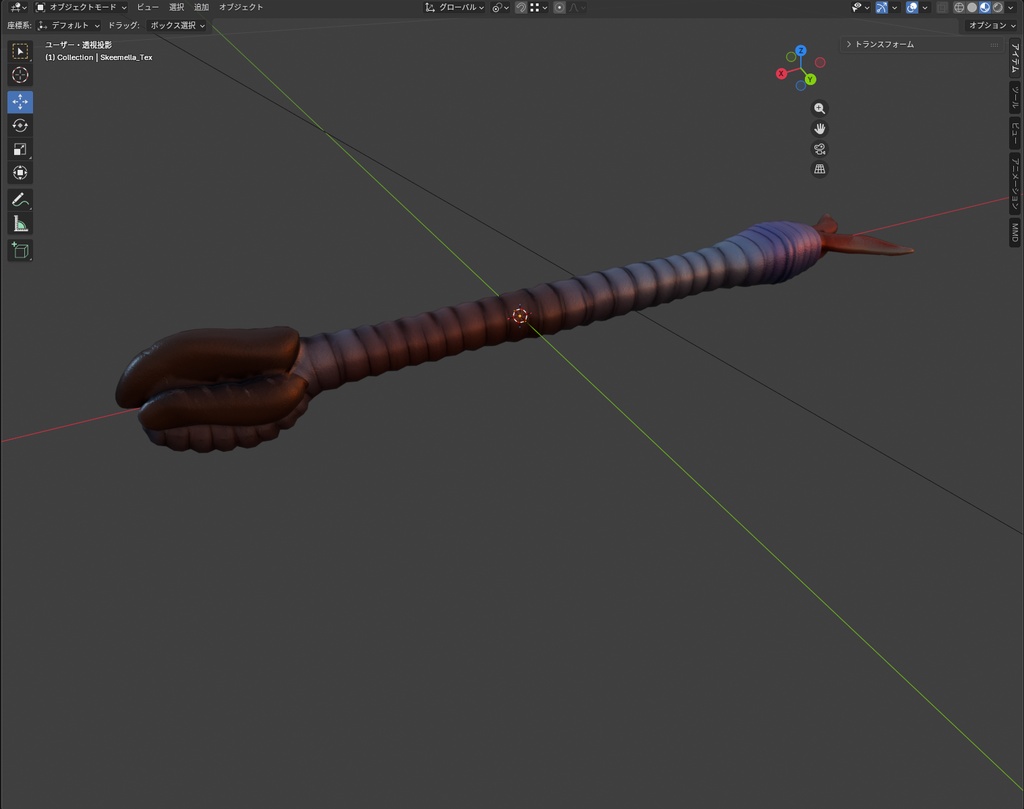This screenshot has height=809, width=1024.
Task: Open the shading options dropdown arrow
Action: [x=1011, y=7]
